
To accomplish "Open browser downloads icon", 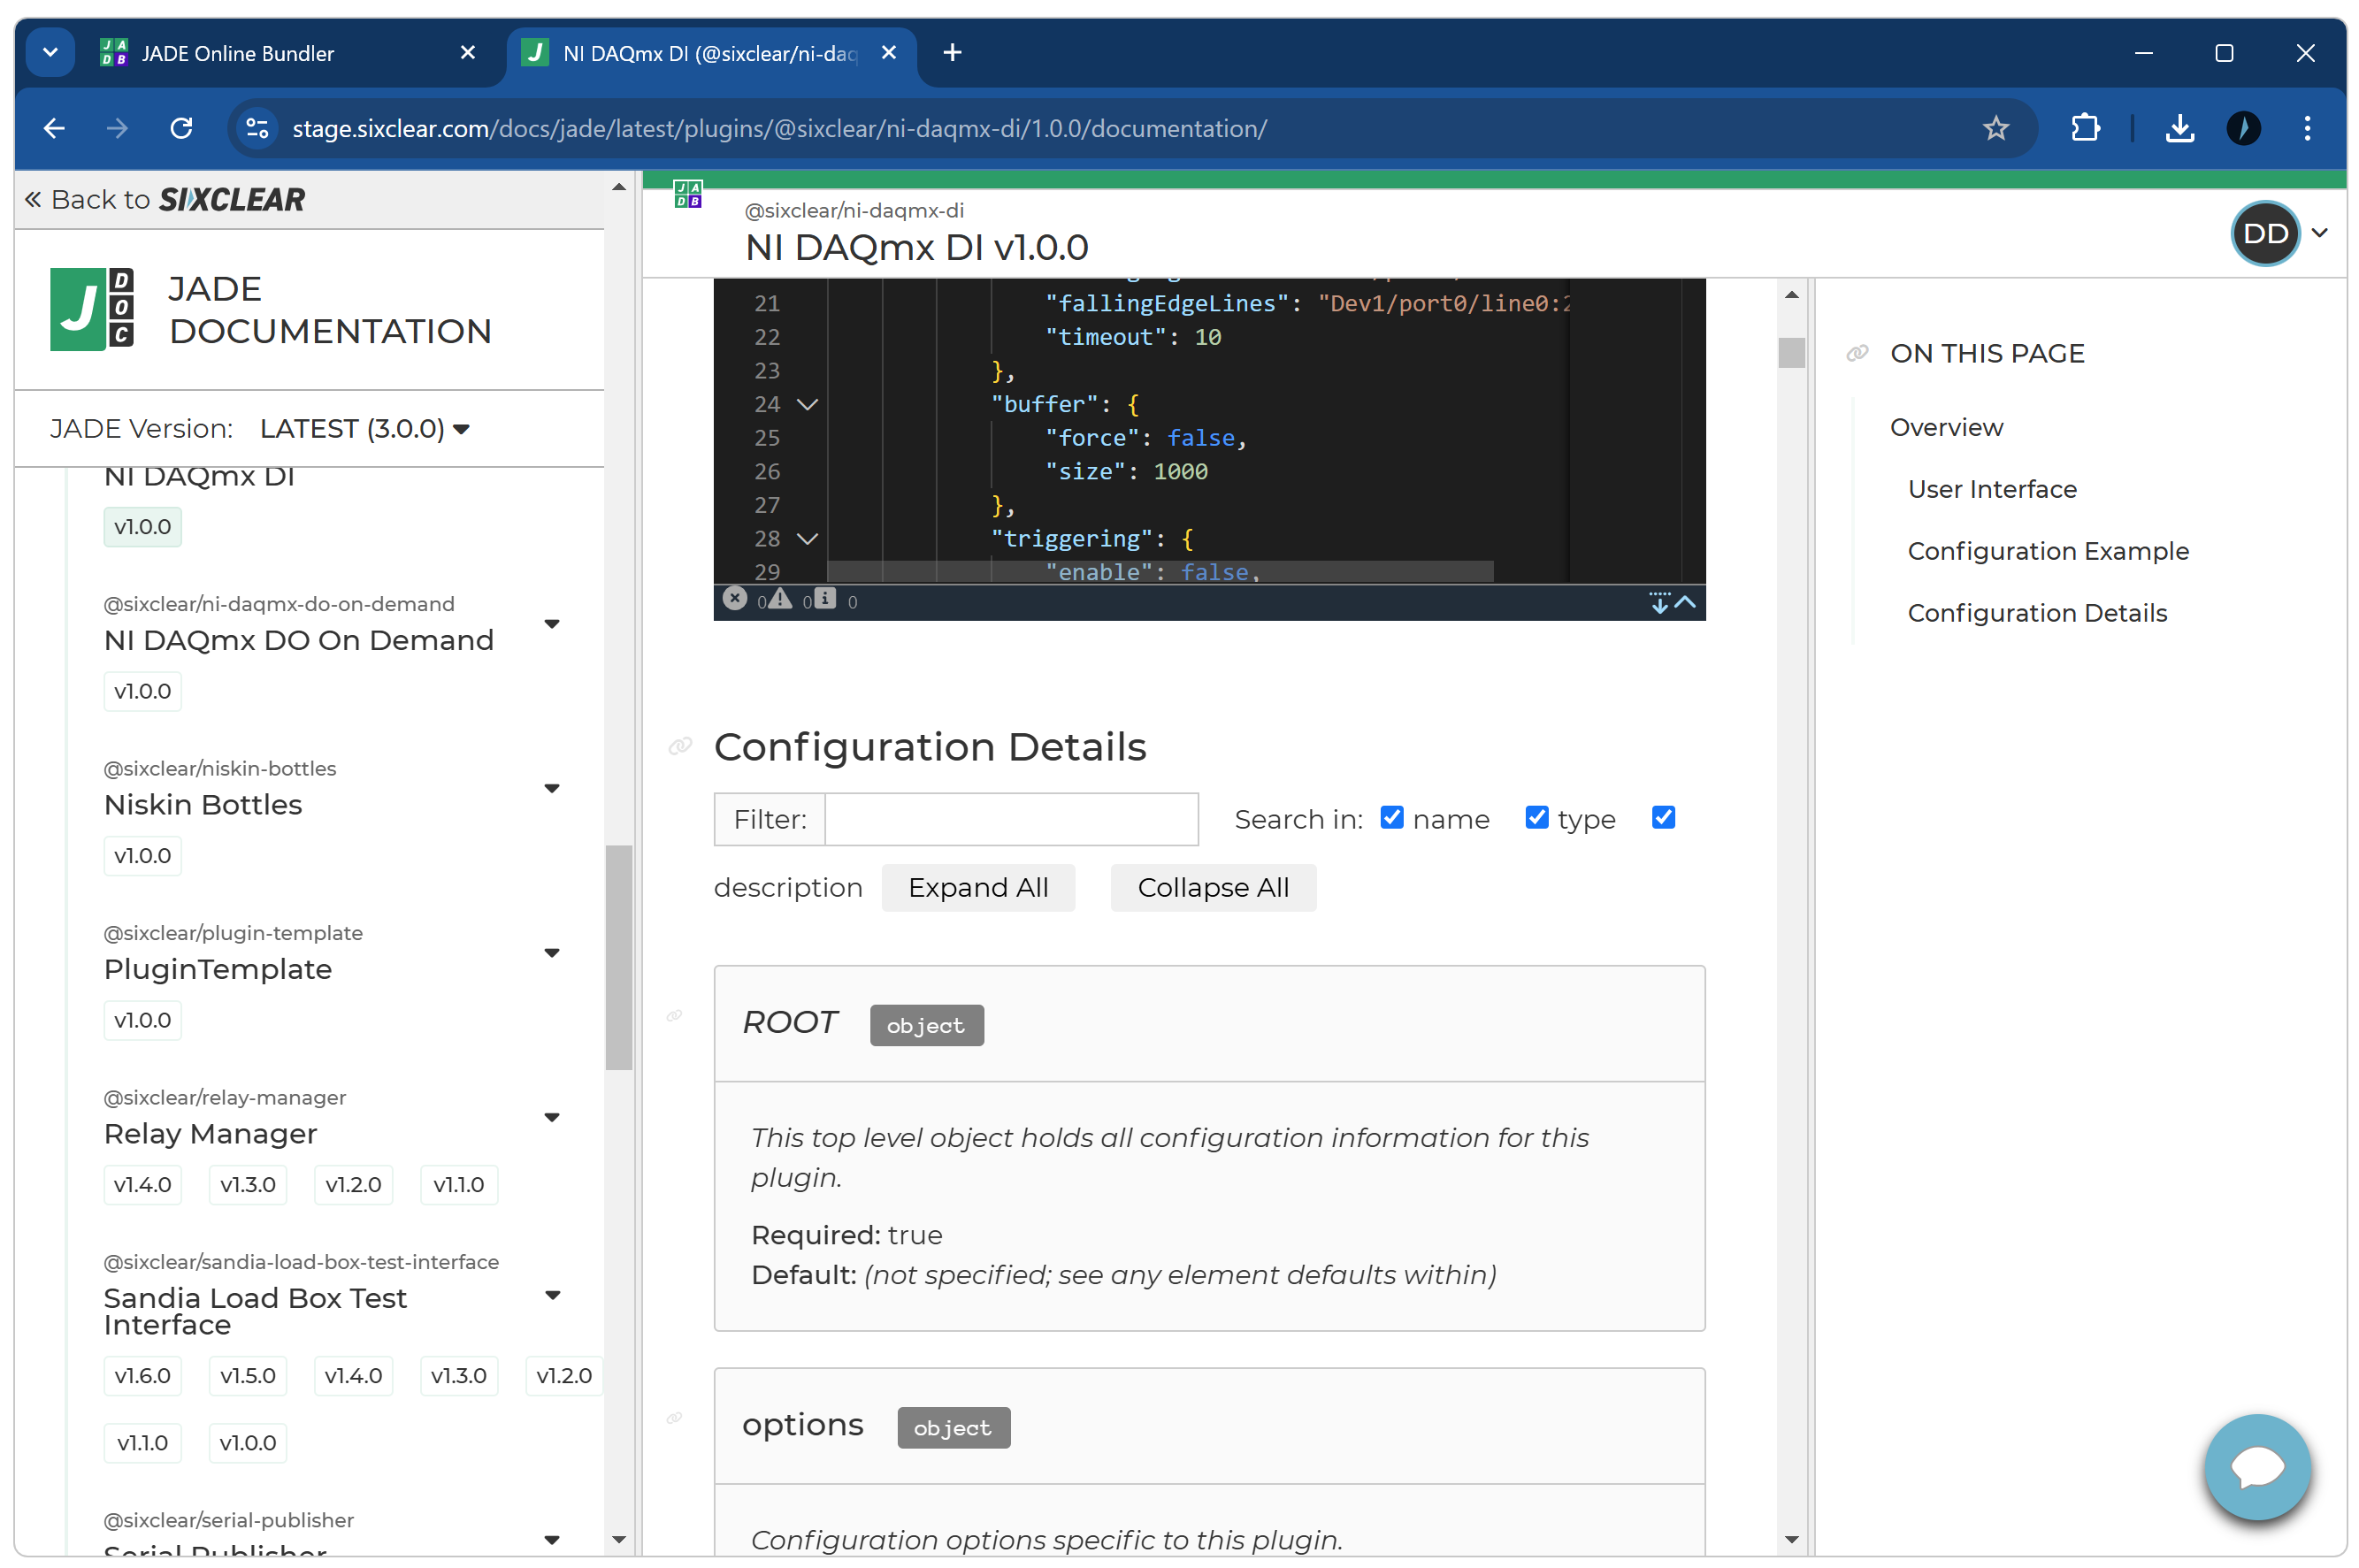I will 2180,128.
